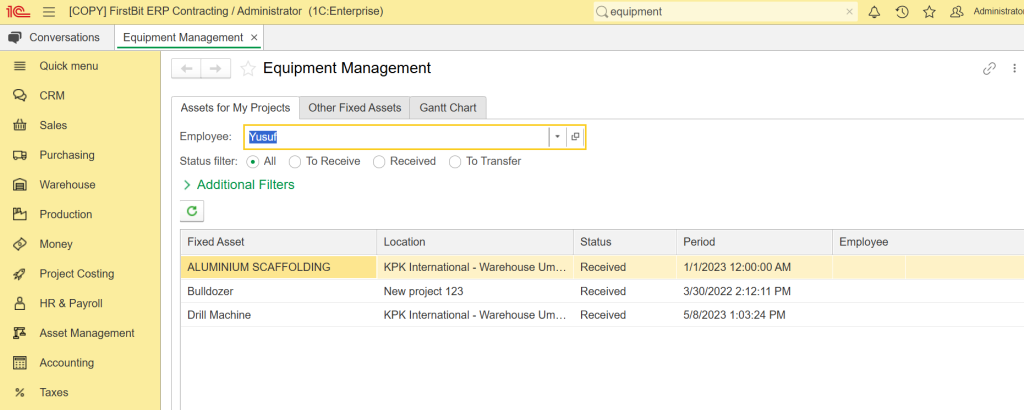
Task: Click the Accounting calculator icon
Action: click(20, 363)
